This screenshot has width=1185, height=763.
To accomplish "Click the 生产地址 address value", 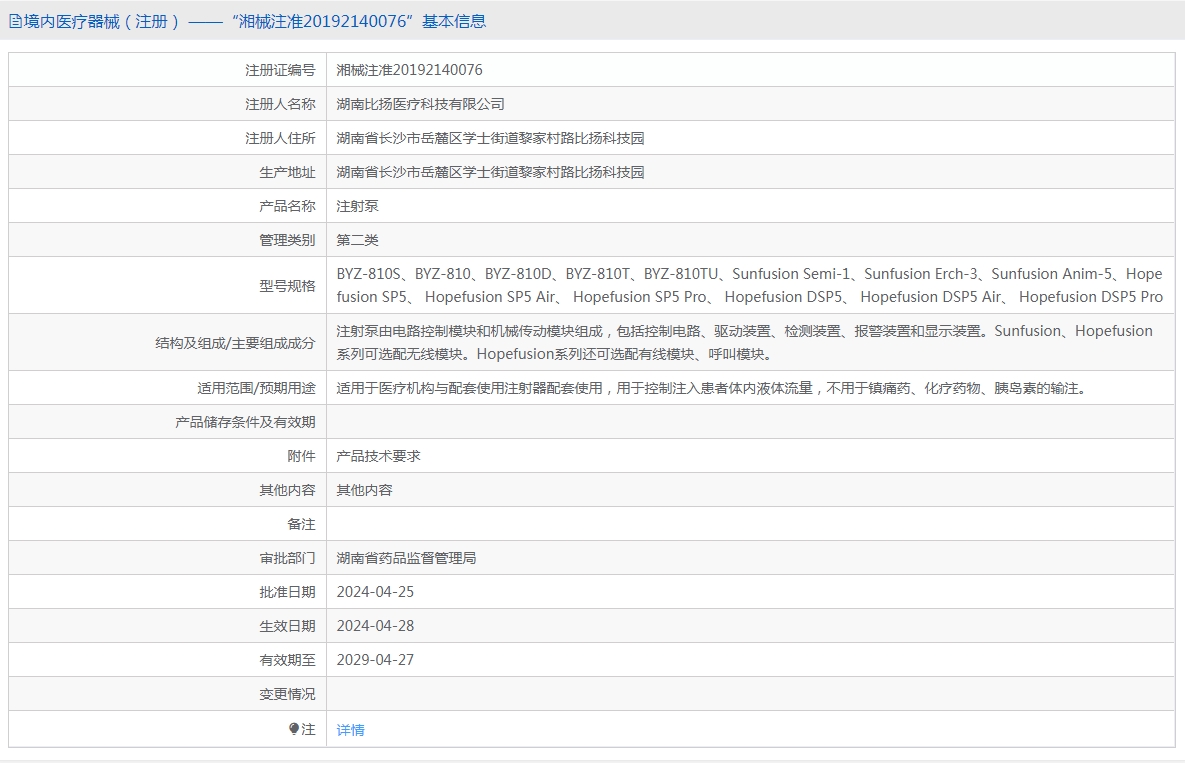I will [x=490, y=172].
